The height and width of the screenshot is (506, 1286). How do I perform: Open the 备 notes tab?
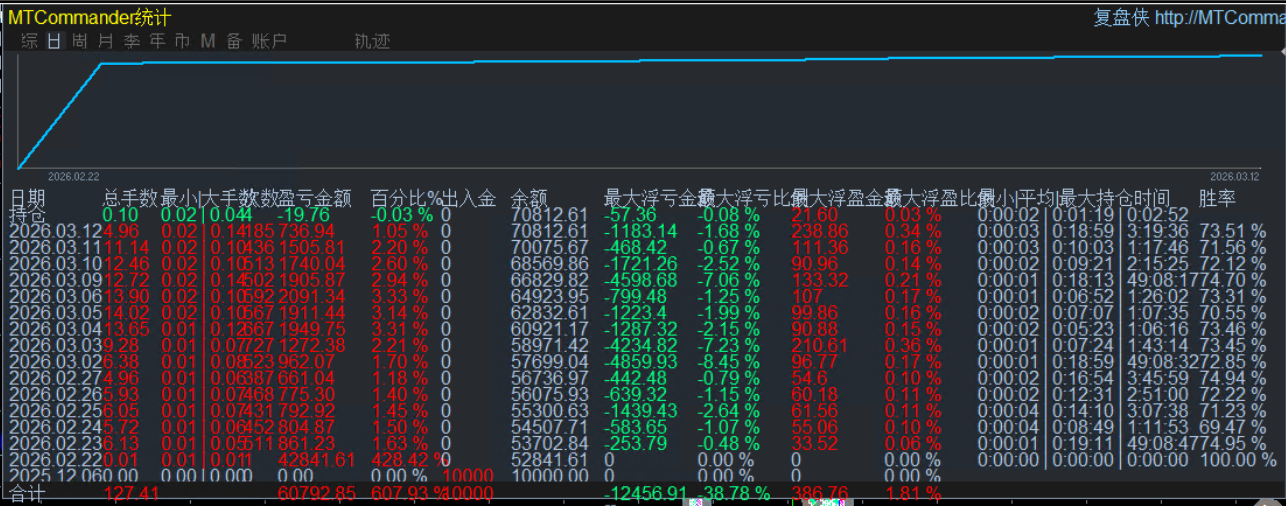point(234,41)
